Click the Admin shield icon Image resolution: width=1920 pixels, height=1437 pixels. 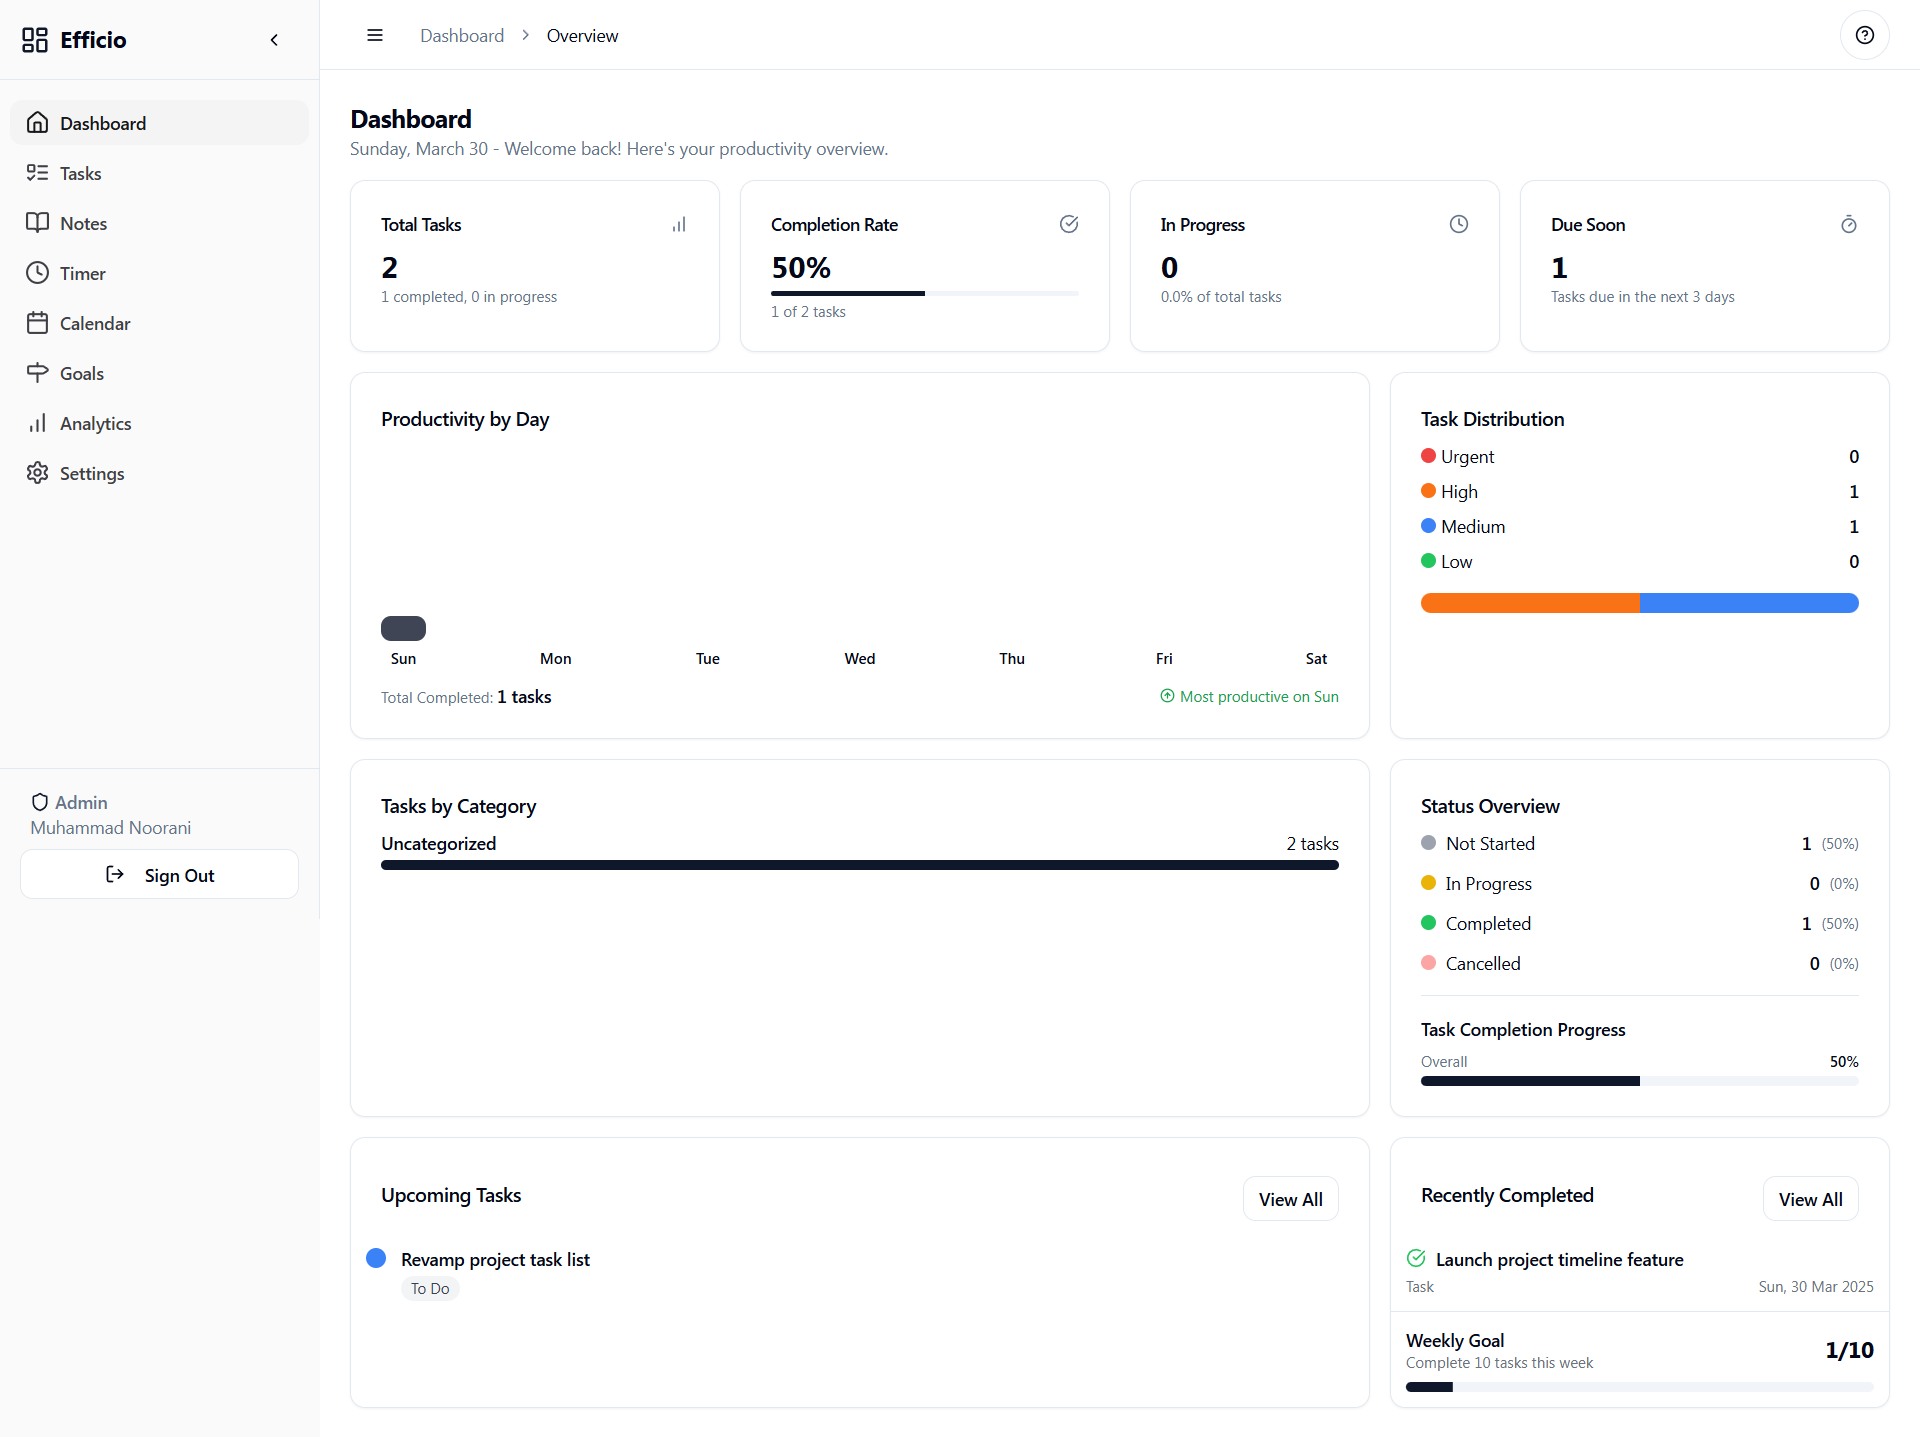(40, 802)
